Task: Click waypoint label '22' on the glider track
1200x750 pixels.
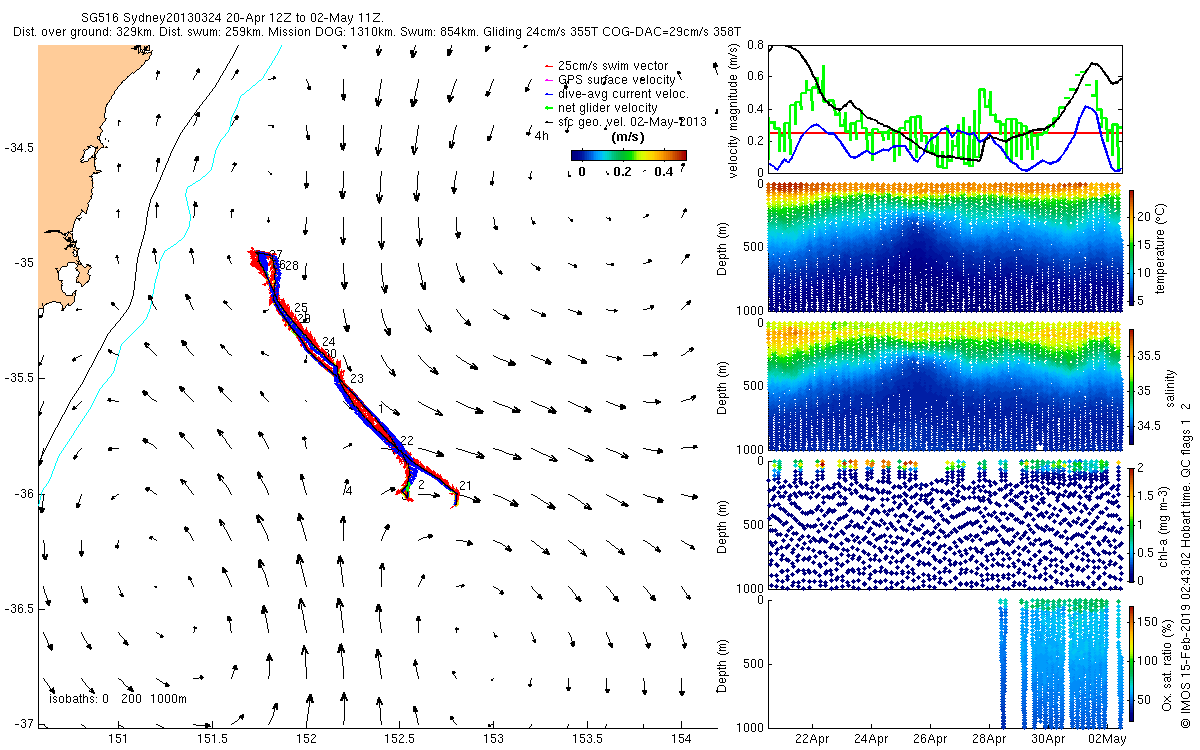Action: 406,441
